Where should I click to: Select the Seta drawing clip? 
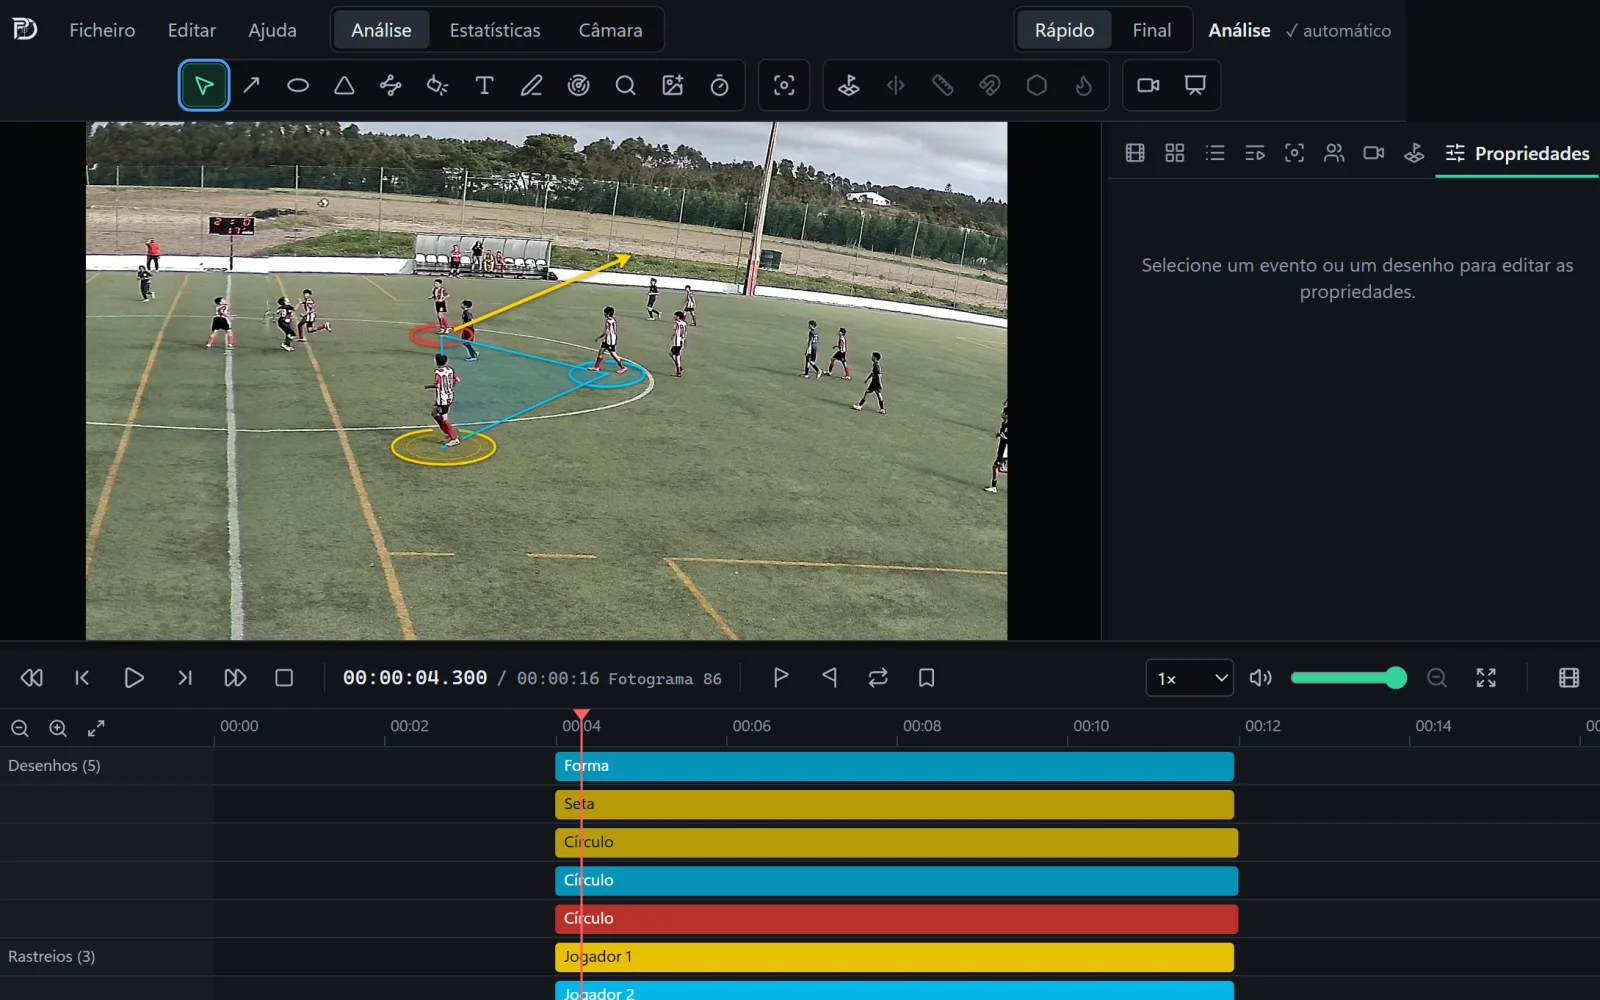tap(894, 804)
